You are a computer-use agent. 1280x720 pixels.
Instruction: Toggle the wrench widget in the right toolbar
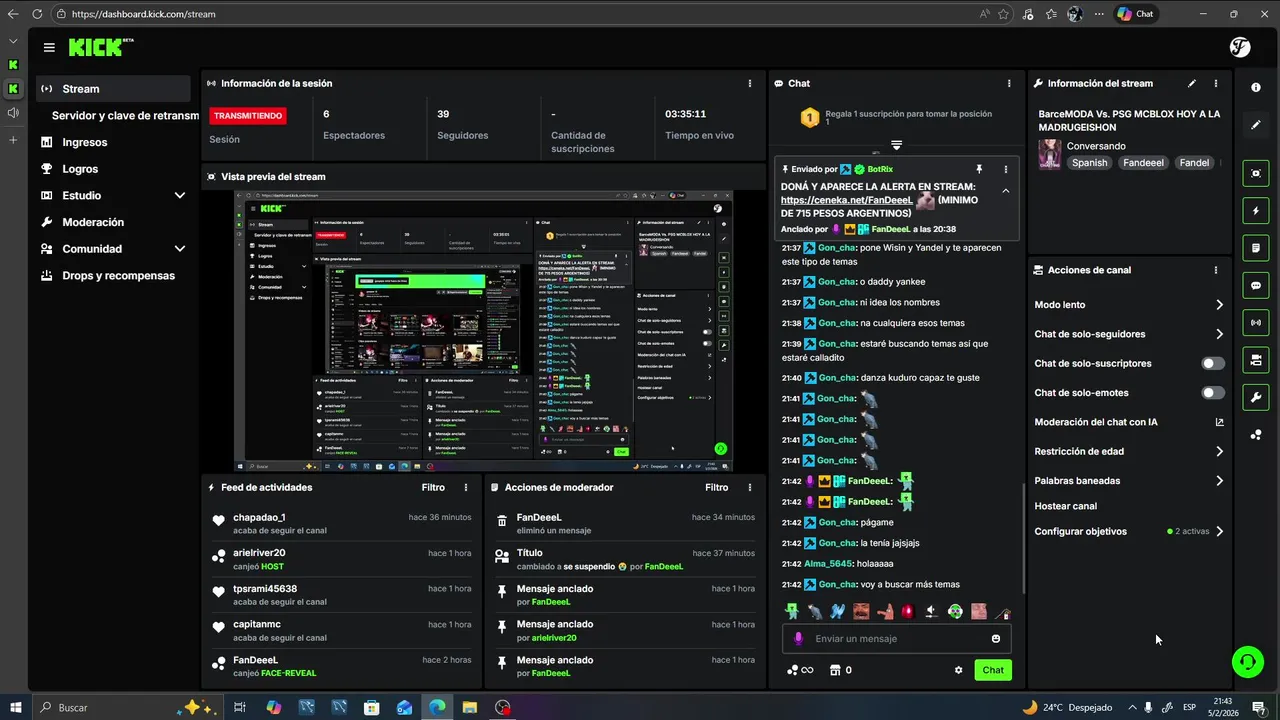pos(1256,397)
